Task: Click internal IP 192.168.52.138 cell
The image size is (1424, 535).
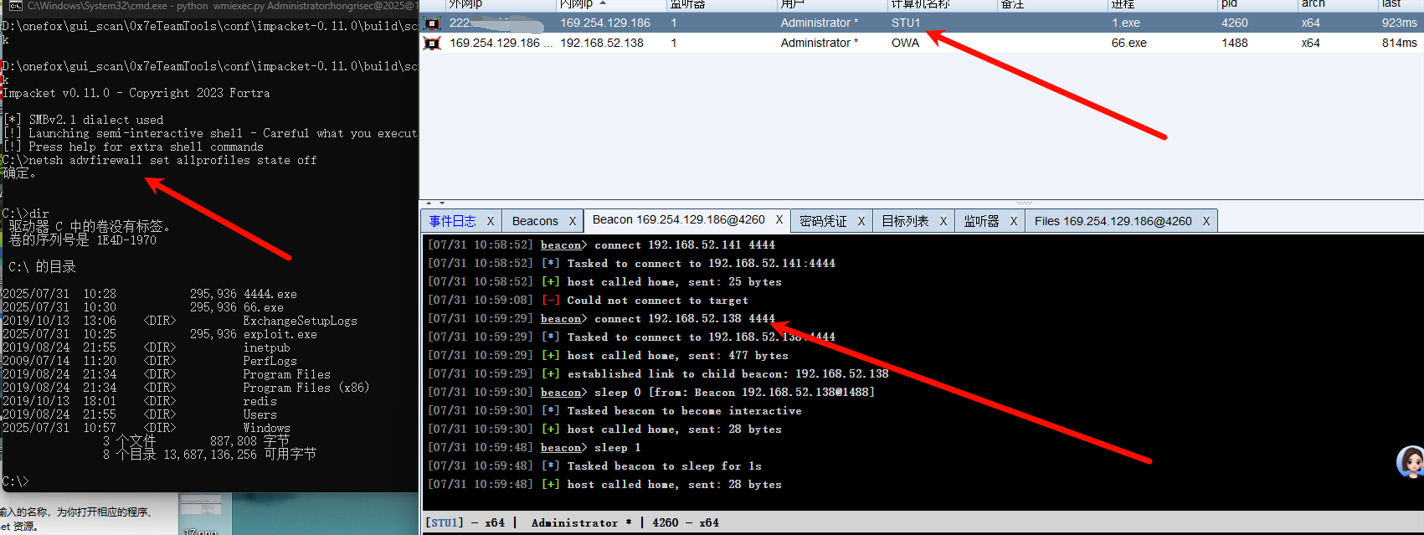Action: tap(602, 43)
